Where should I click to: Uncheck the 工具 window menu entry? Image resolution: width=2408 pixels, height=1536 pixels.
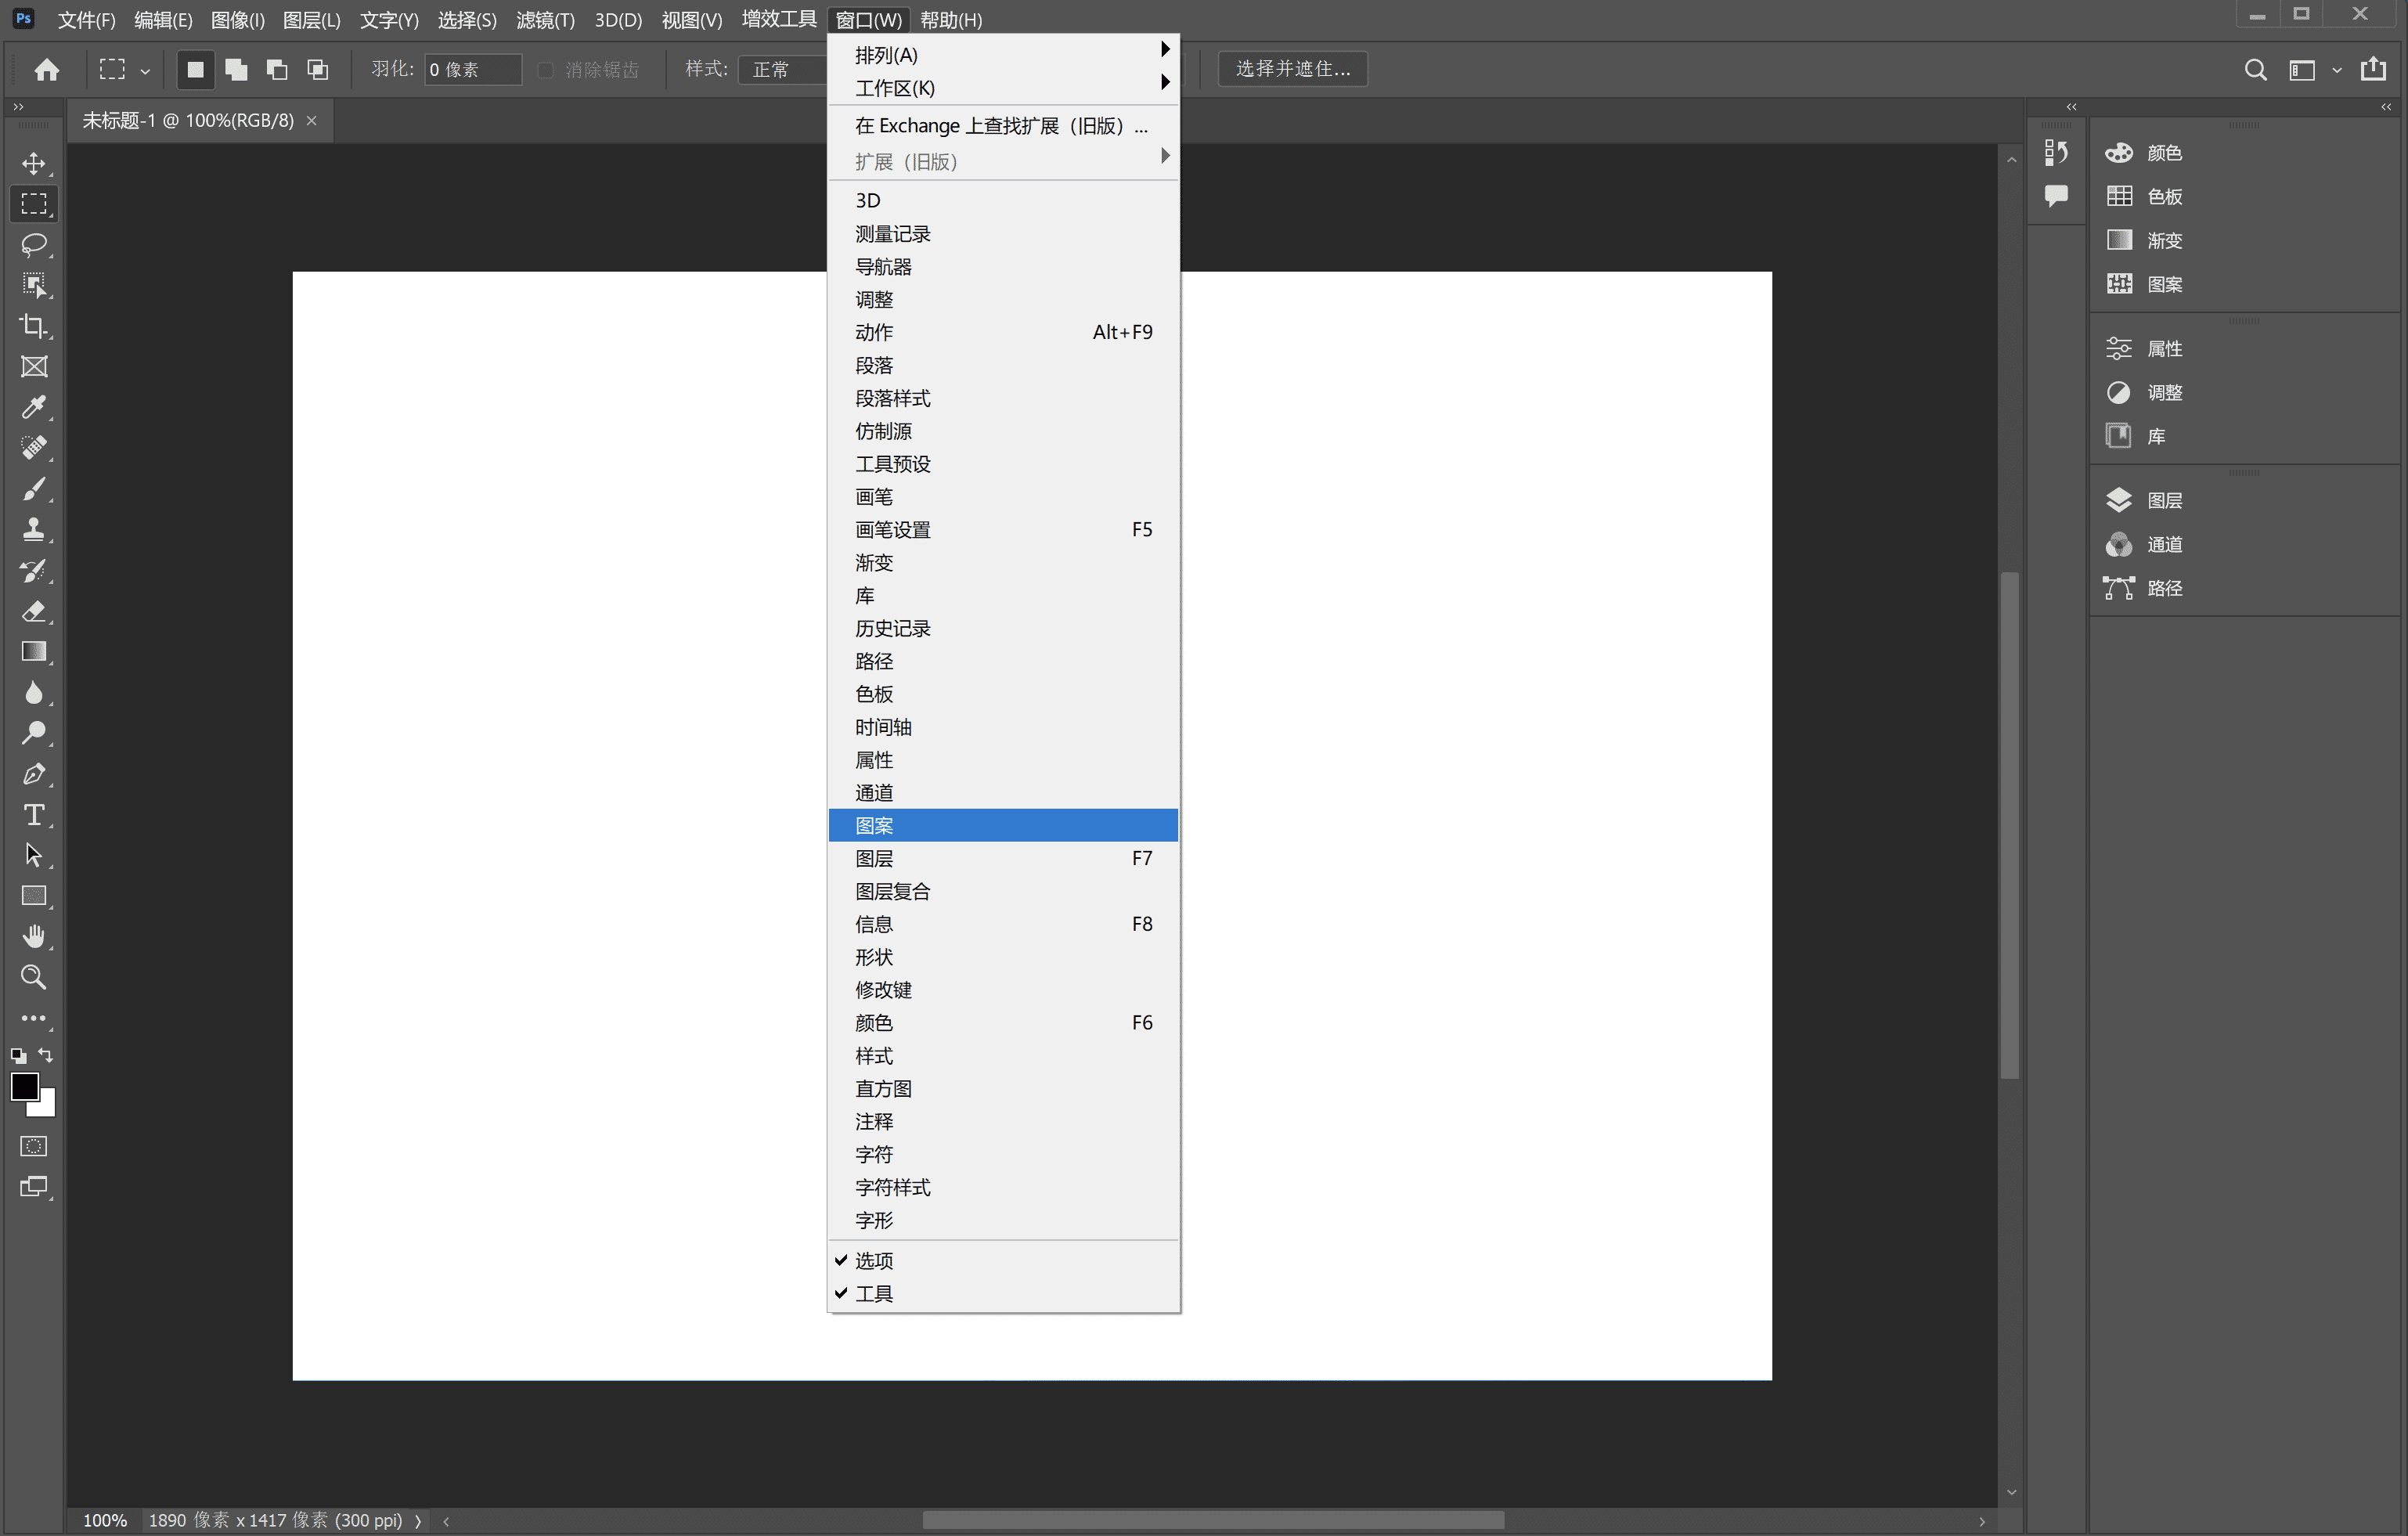tap(874, 1293)
